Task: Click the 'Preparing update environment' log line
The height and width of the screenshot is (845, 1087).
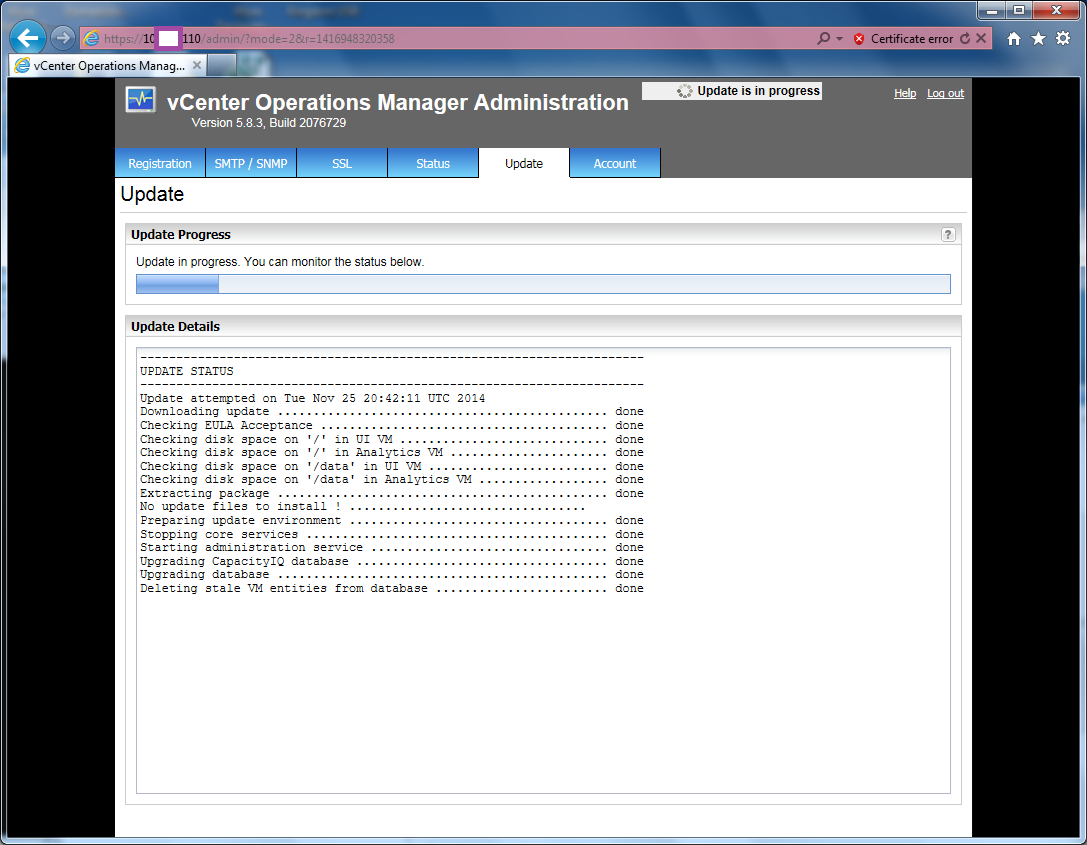Action: [392, 520]
